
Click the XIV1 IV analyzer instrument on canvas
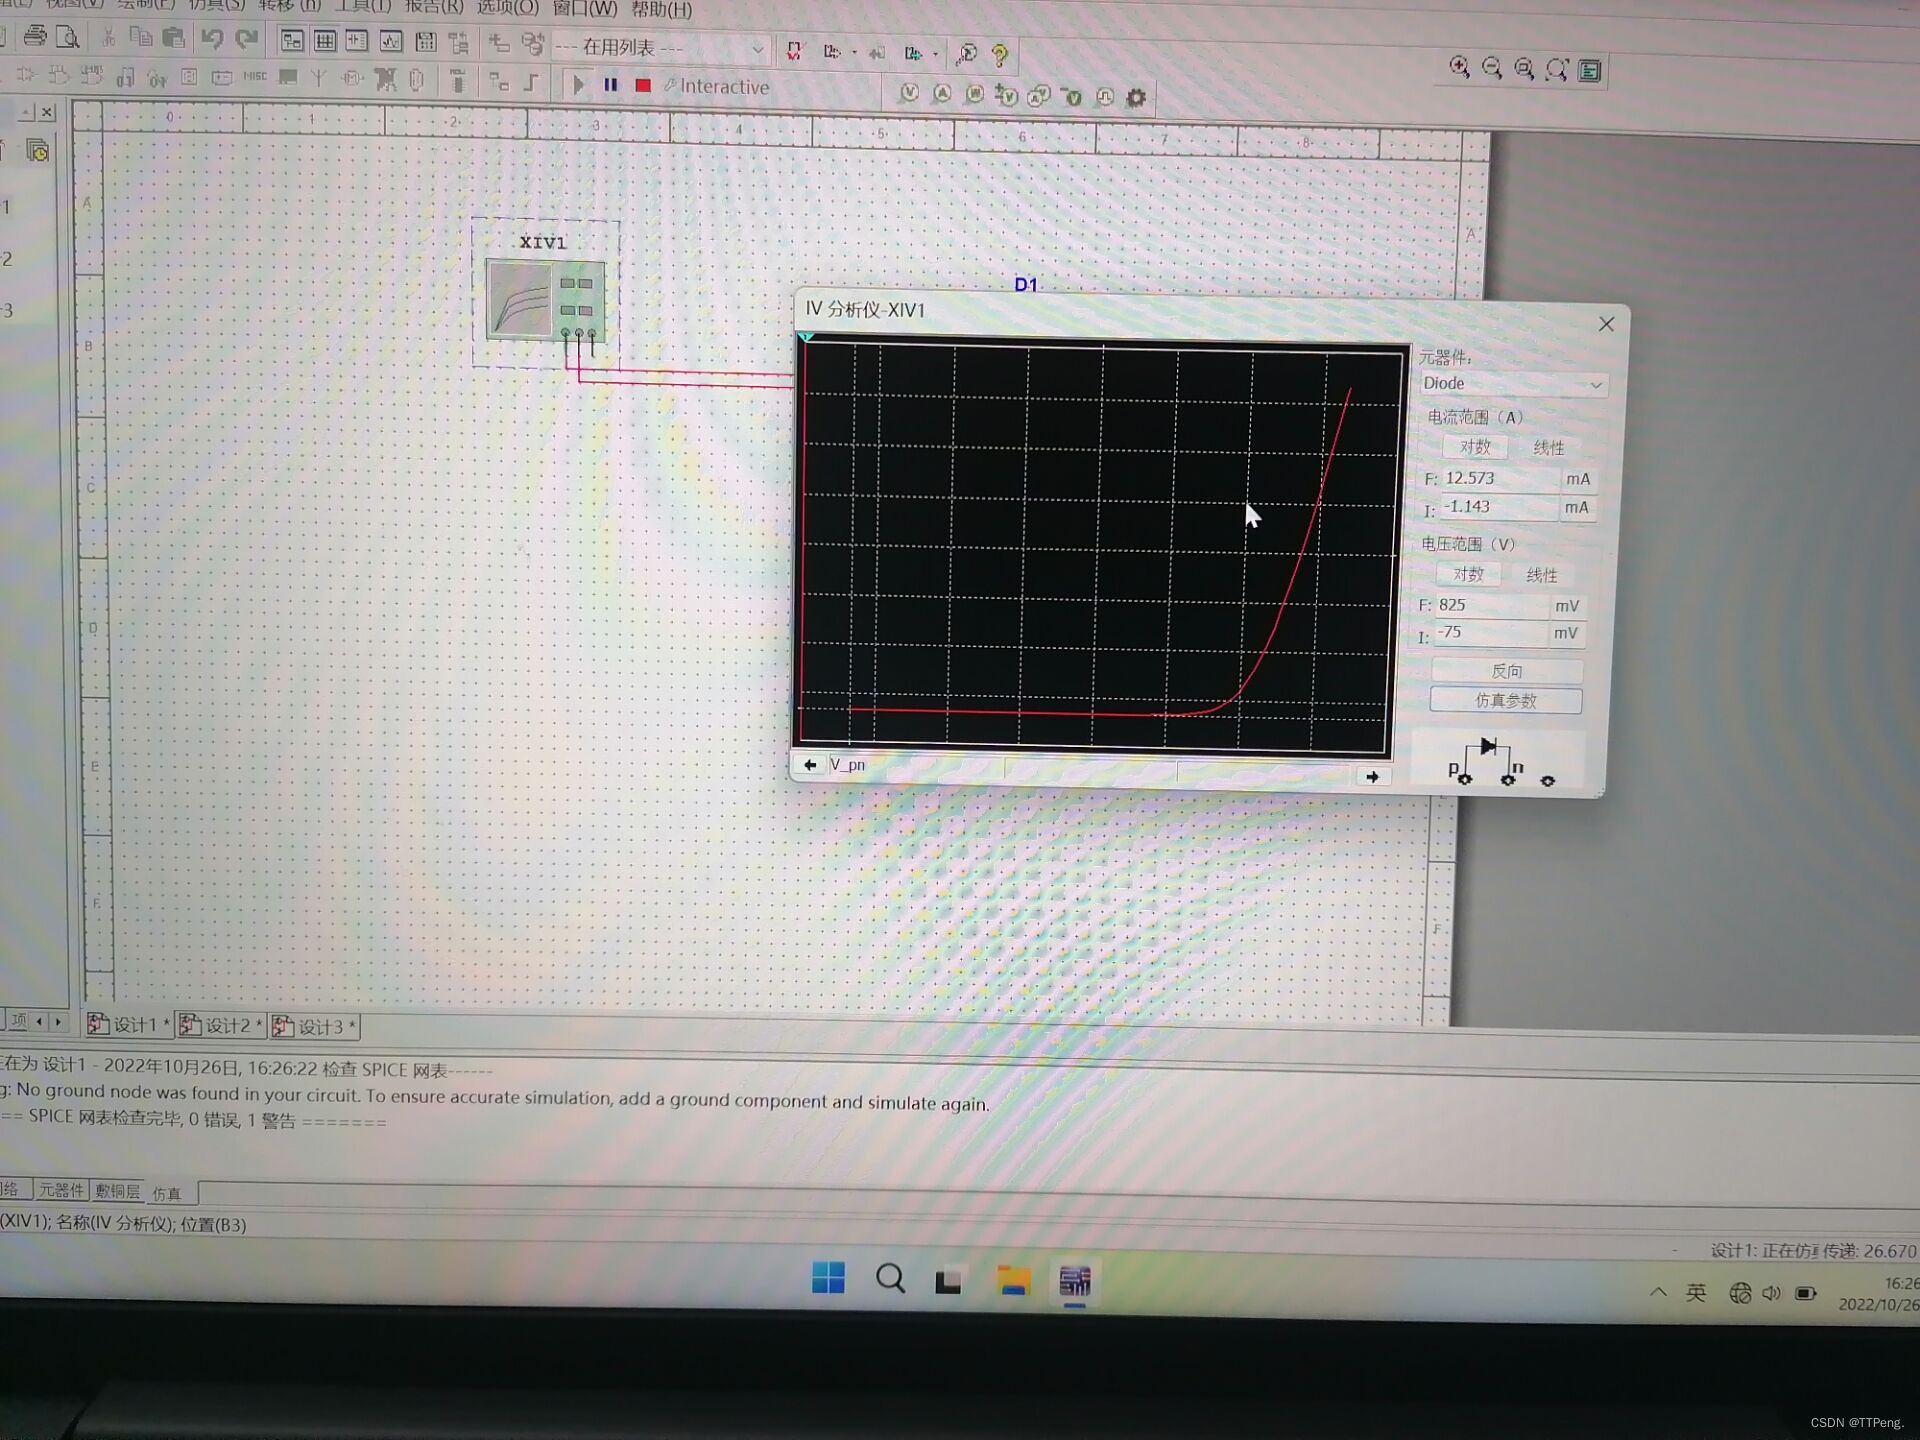coord(546,299)
